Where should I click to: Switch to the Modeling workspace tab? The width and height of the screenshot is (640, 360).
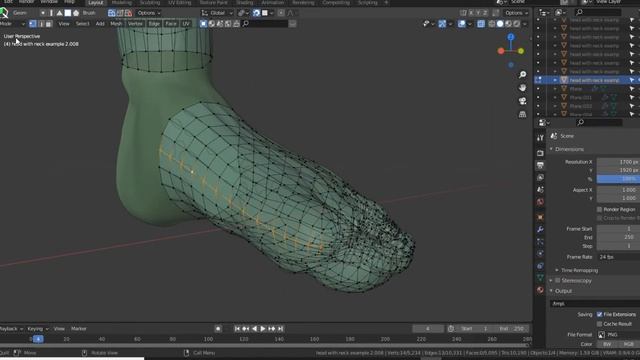click(x=121, y=3)
